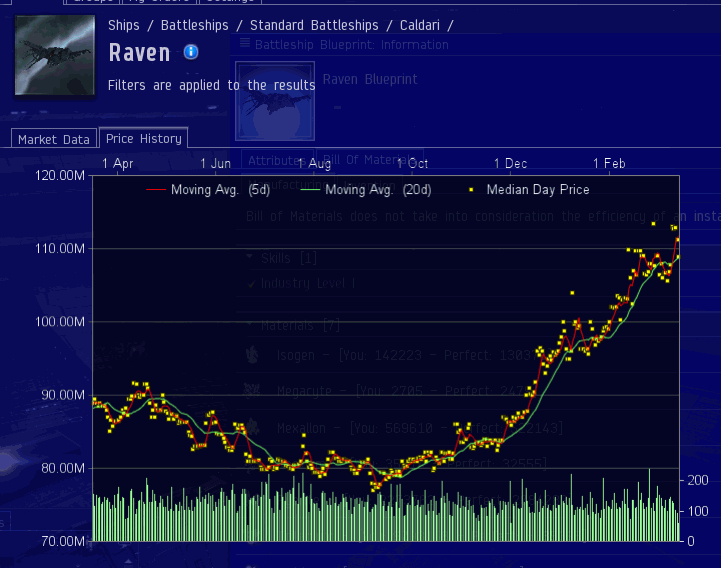The height and width of the screenshot is (568, 721).
Task: Click the 100 volume axis label
Action: coord(698,511)
